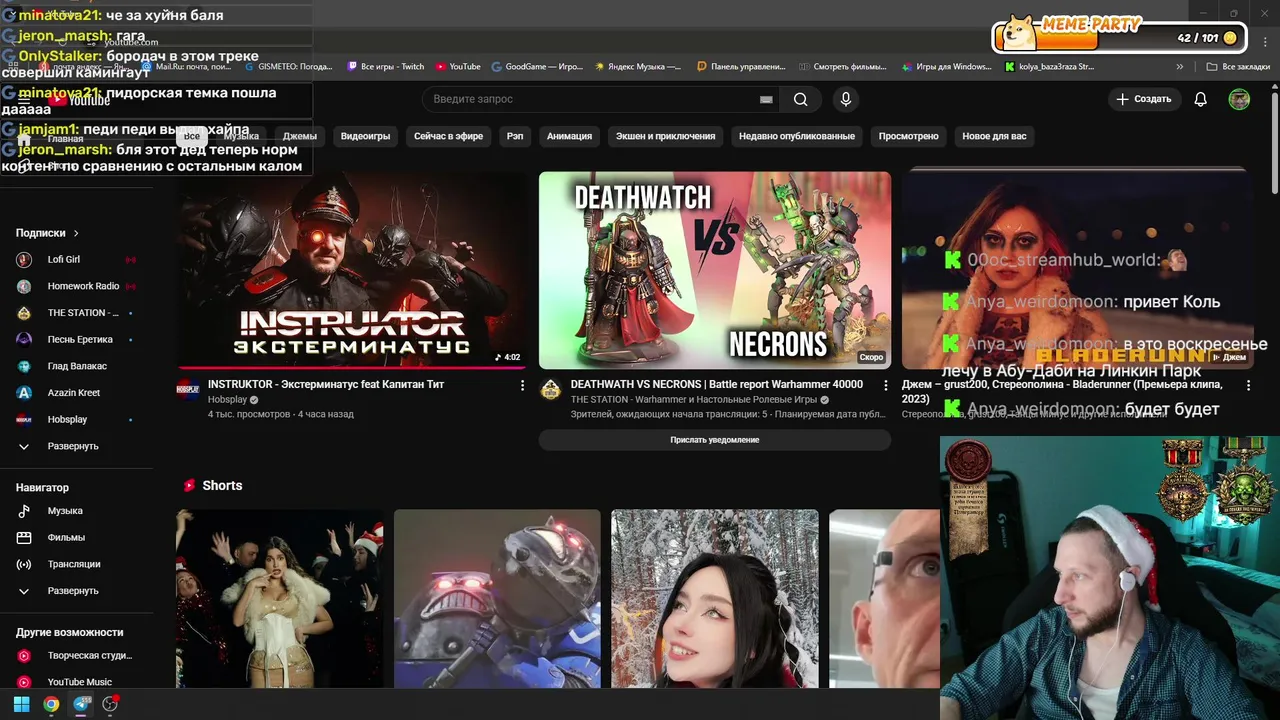Select the Сейчас в эфире chip
The width and height of the screenshot is (1280, 720).
point(448,136)
